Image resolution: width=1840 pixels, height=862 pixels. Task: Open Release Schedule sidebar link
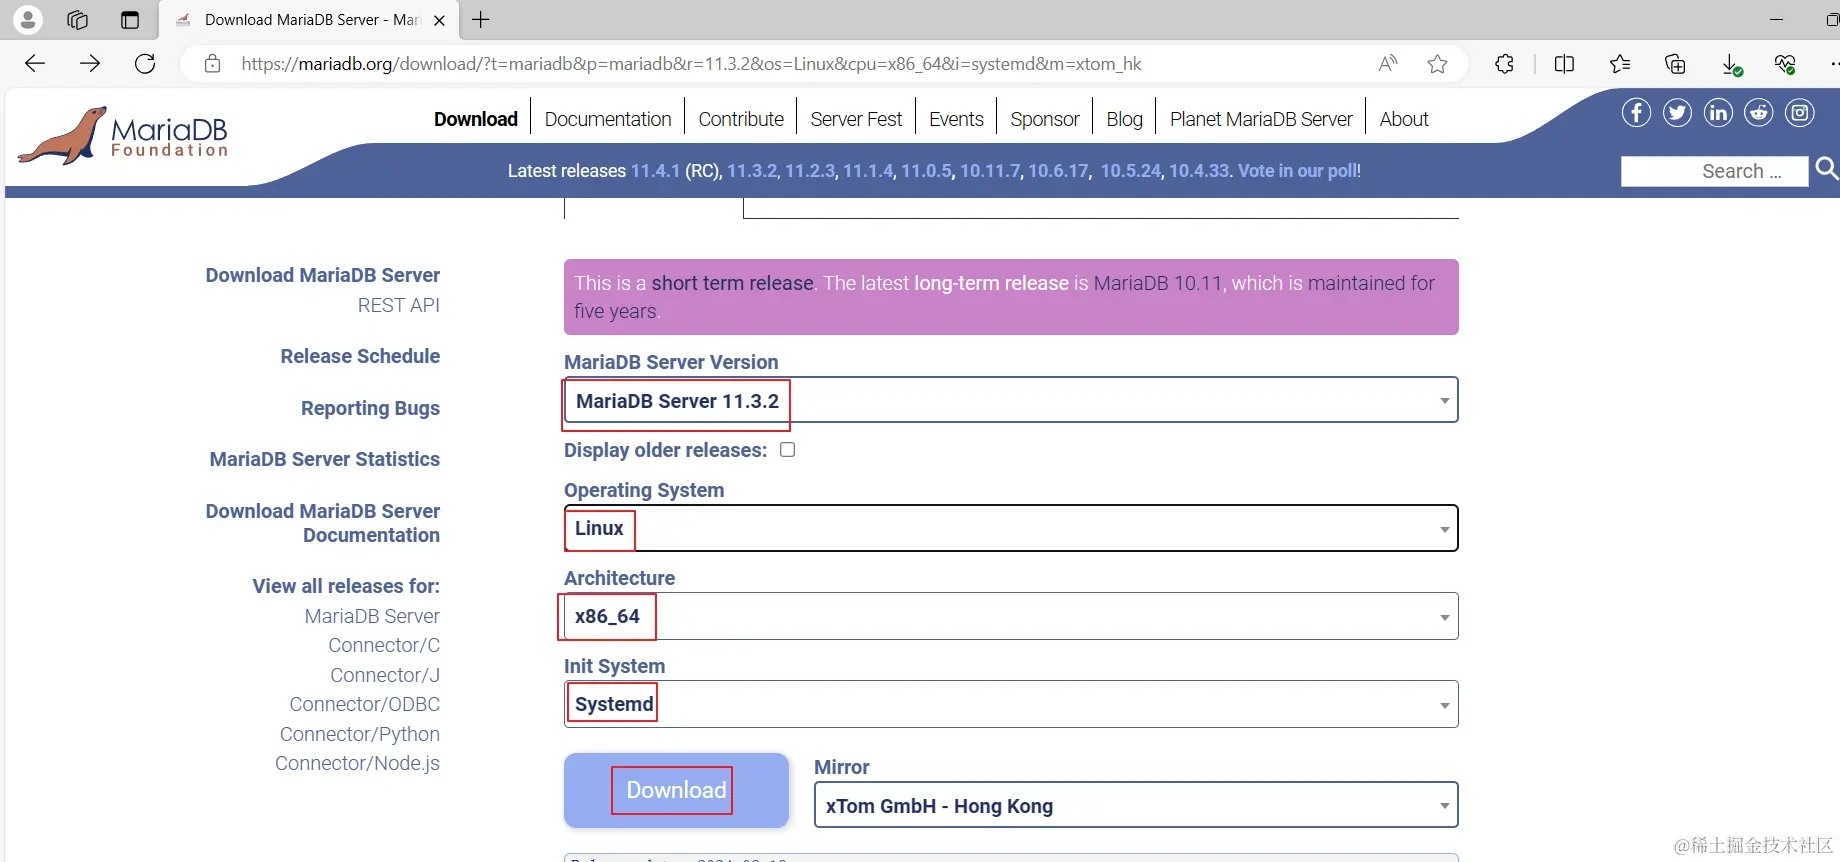tap(360, 356)
